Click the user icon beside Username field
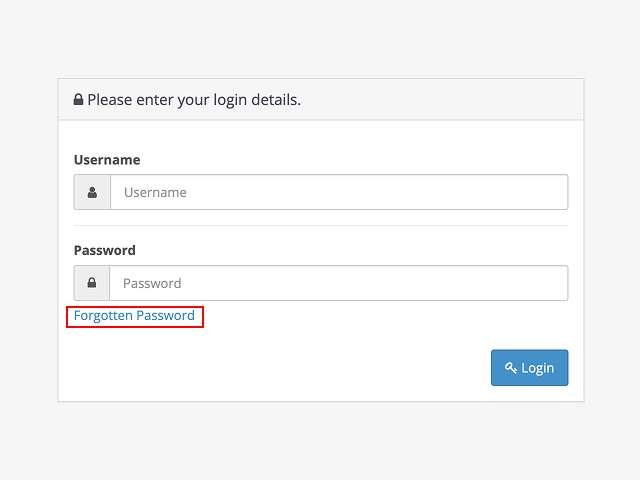 point(92,192)
